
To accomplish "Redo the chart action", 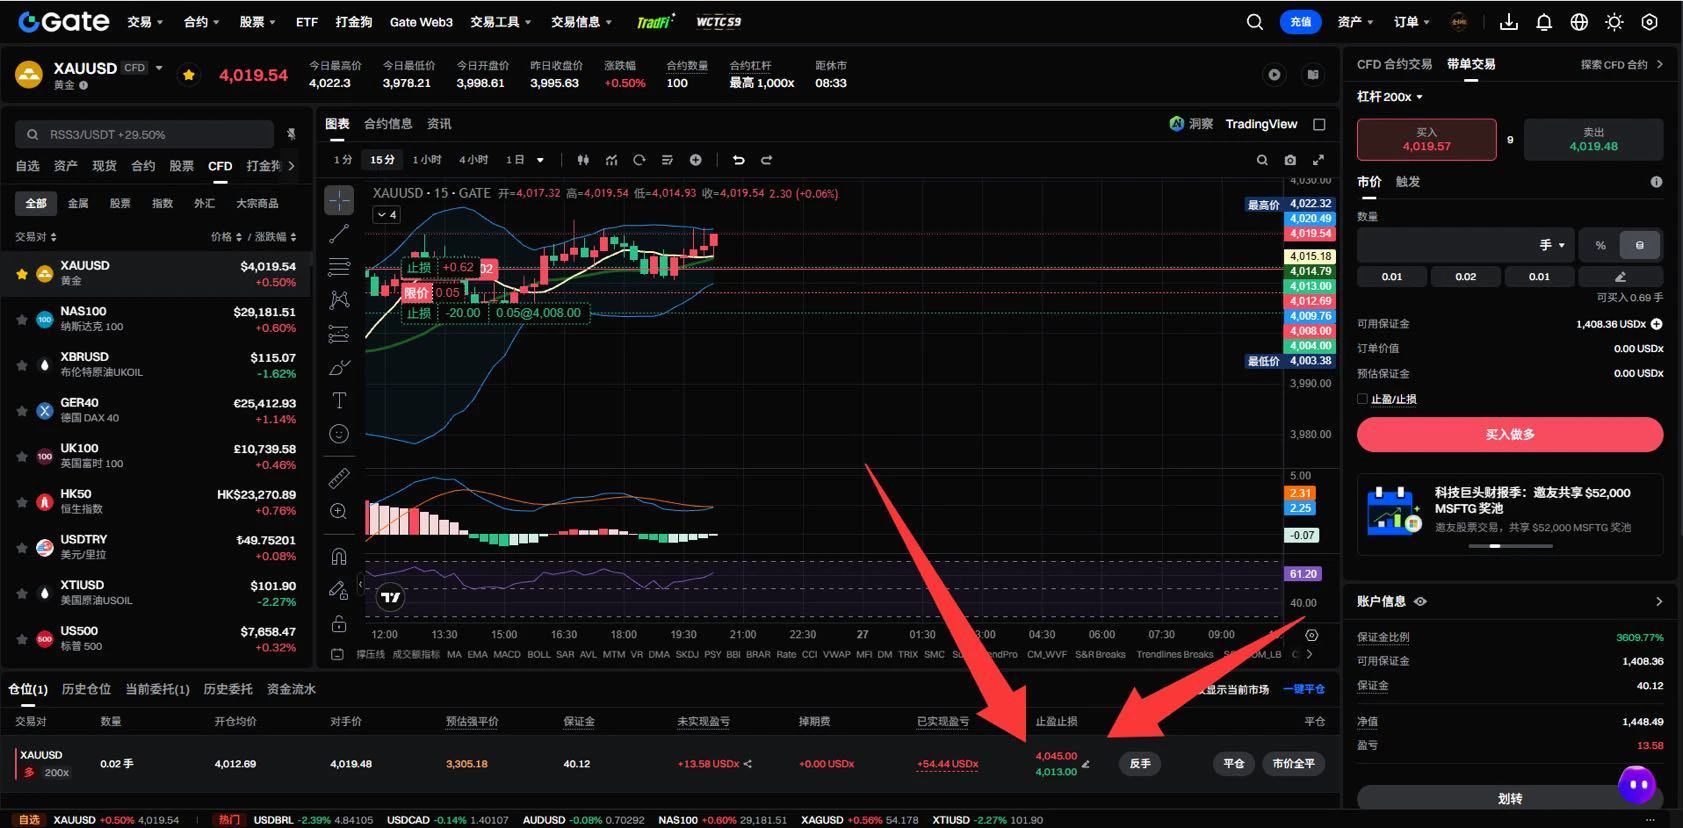I will [767, 160].
